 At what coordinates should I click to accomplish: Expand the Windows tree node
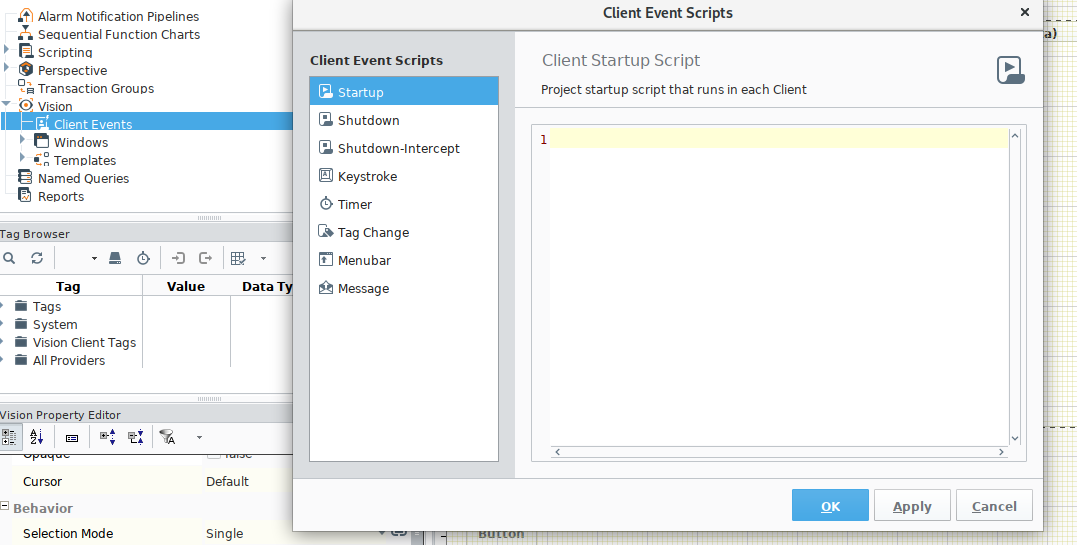tap(23, 140)
